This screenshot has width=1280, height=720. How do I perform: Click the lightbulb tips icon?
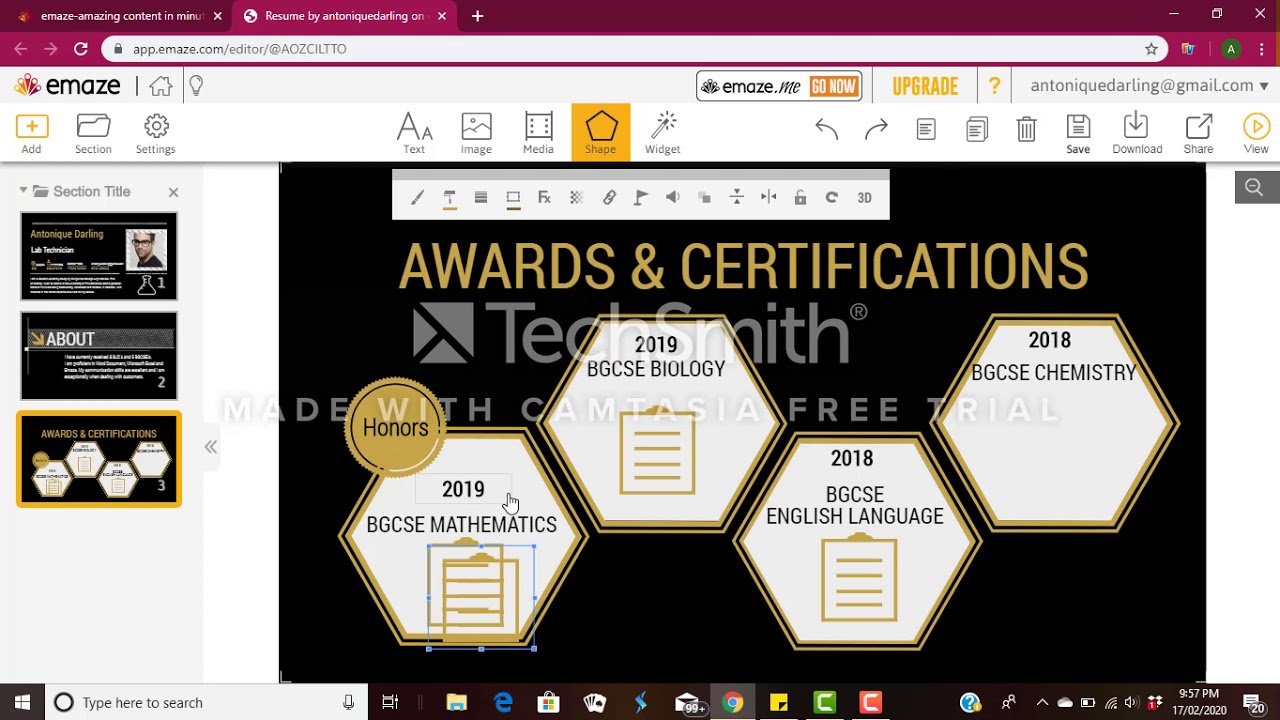point(196,86)
